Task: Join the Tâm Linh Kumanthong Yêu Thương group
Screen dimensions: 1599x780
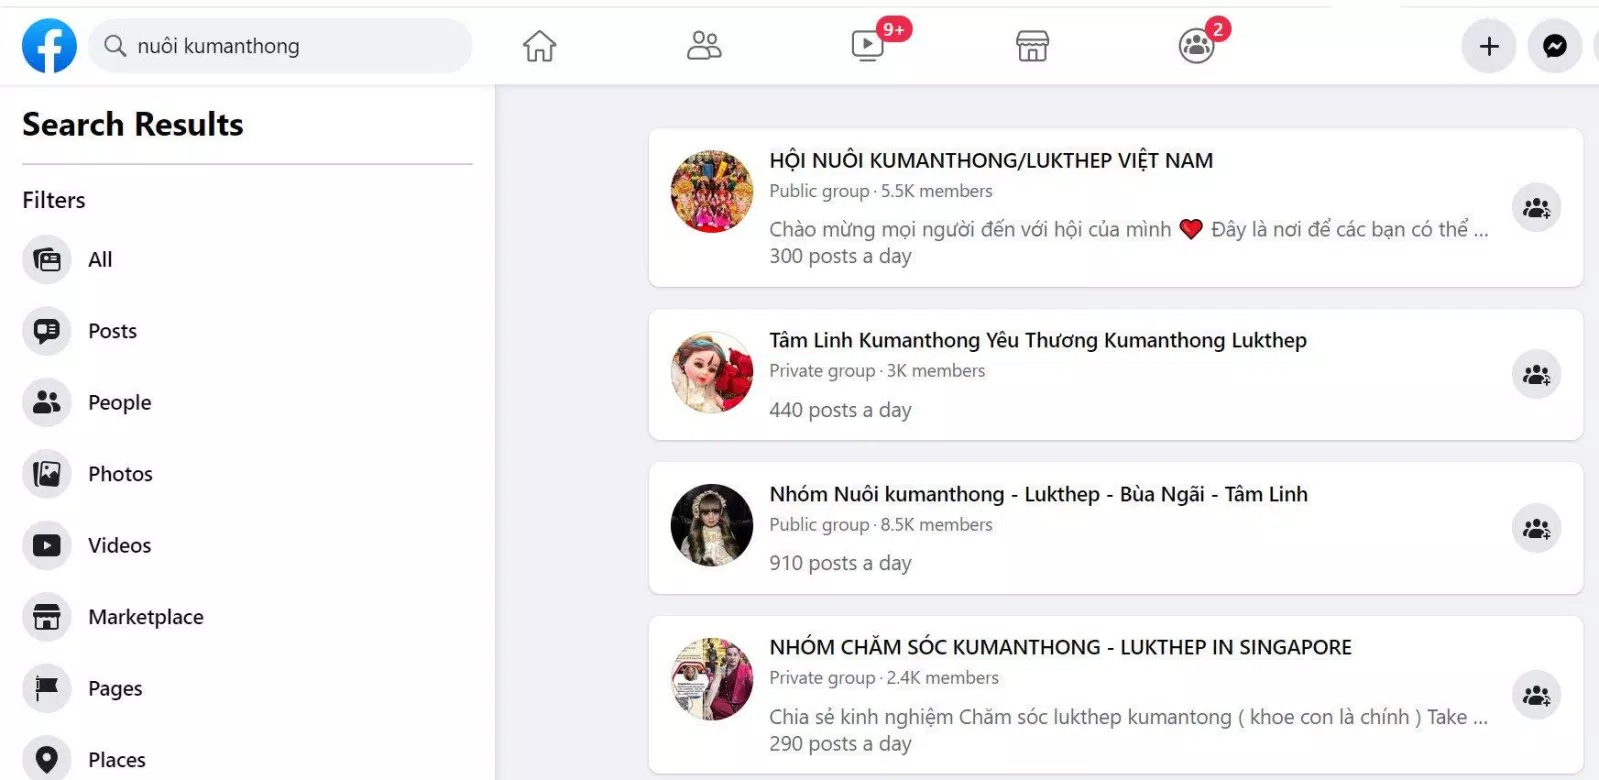Action: click(1536, 375)
